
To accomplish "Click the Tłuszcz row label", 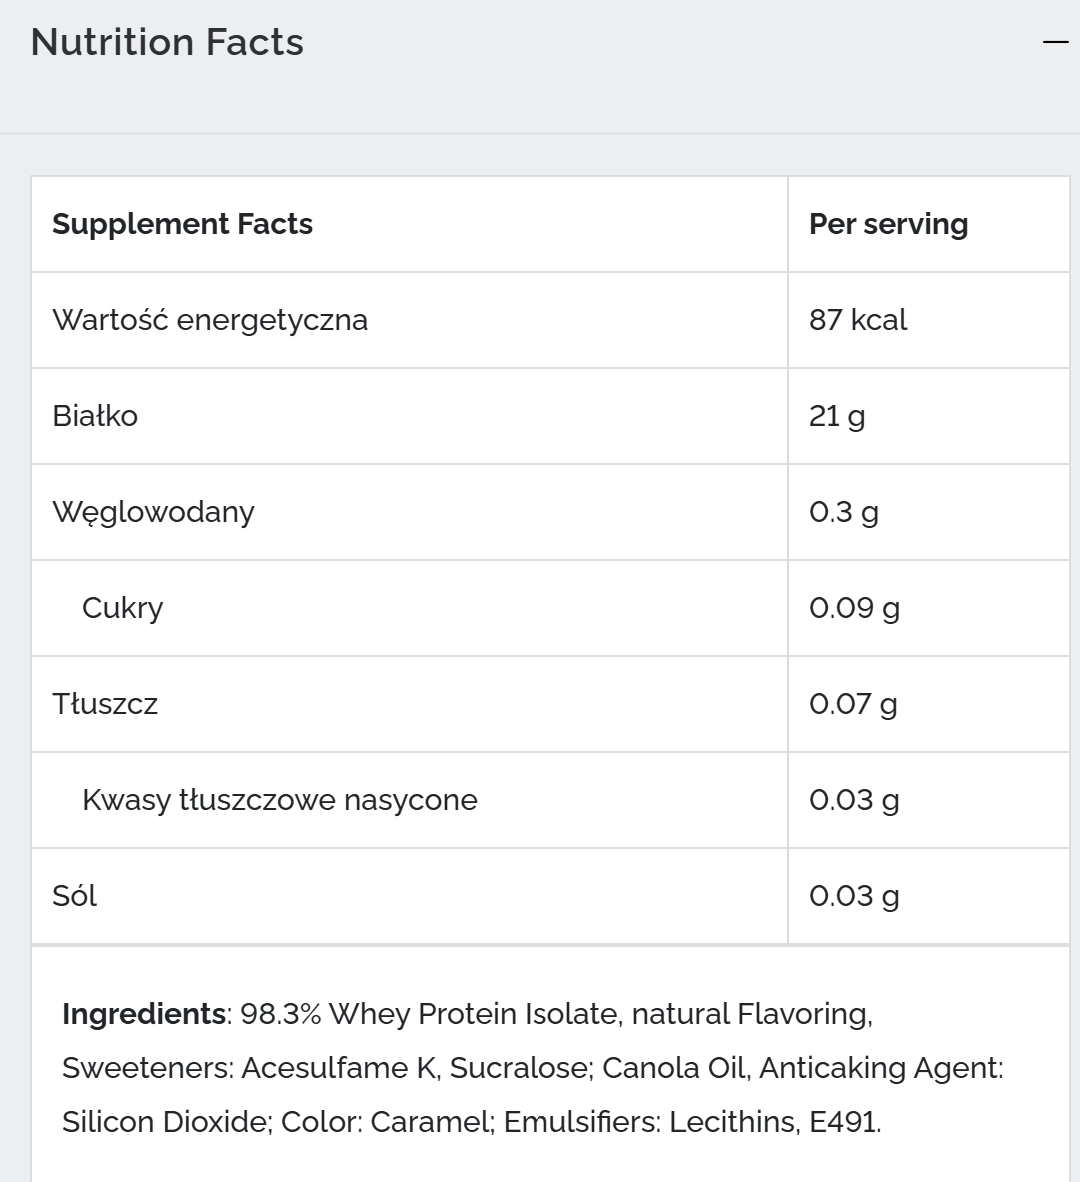I will (x=105, y=704).
